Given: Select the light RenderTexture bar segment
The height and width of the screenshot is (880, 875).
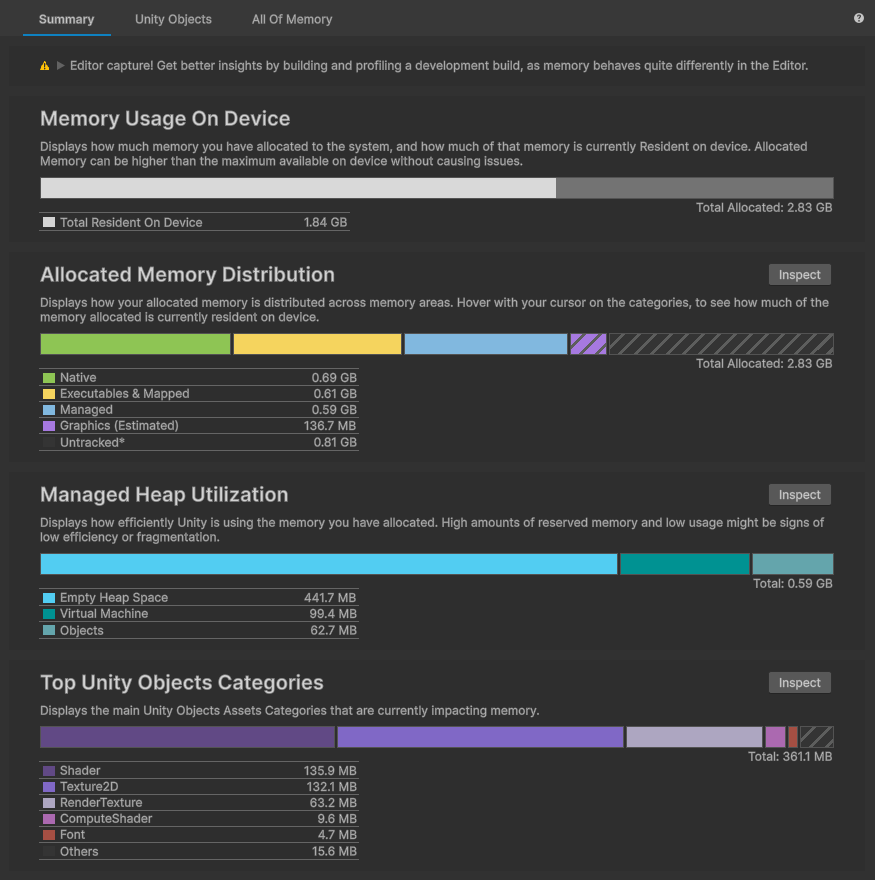Looking at the screenshot, I should tap(694, 737).
